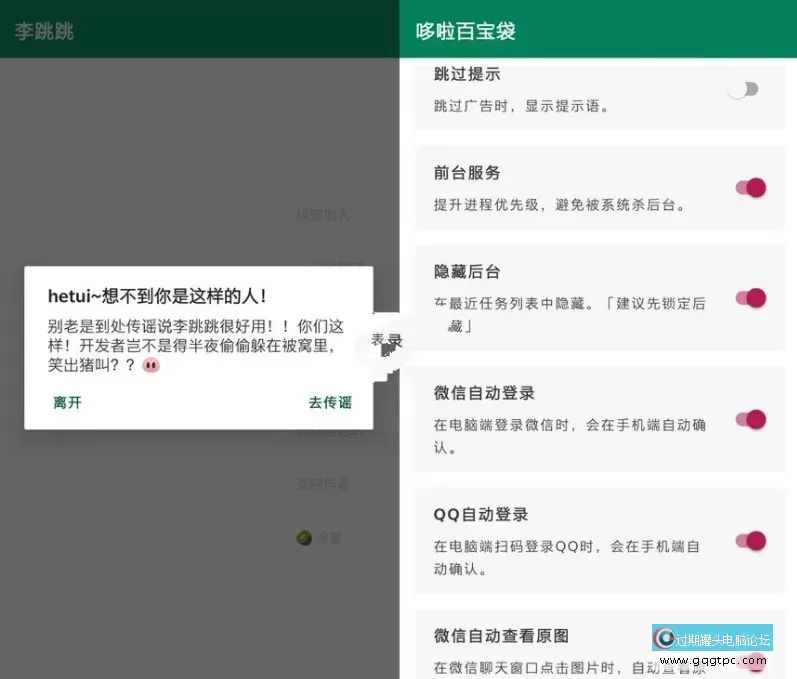Turn off the 前台服务 switch
797x679 pixels.
coord(751,188)
